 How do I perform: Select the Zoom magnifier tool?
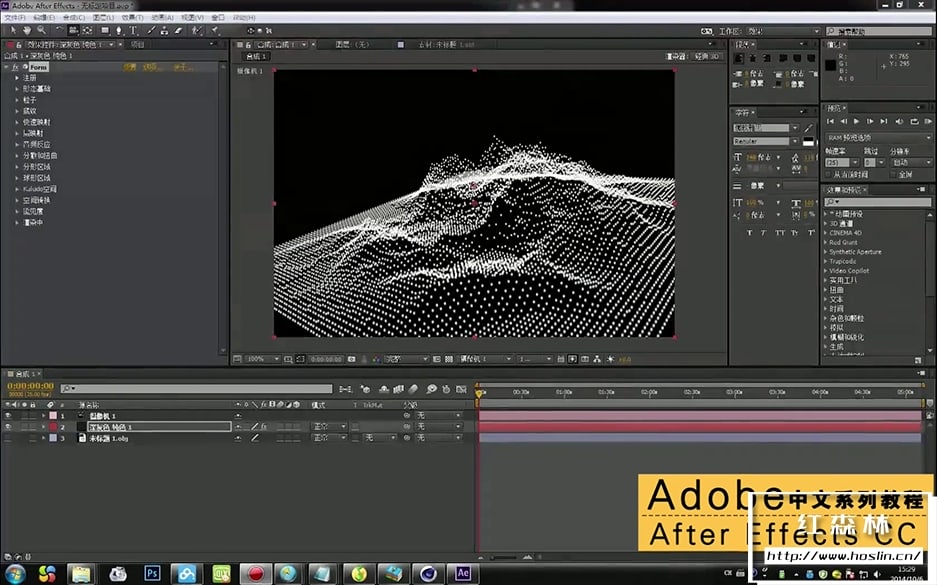pyautogui.click(x=41, y=30)
